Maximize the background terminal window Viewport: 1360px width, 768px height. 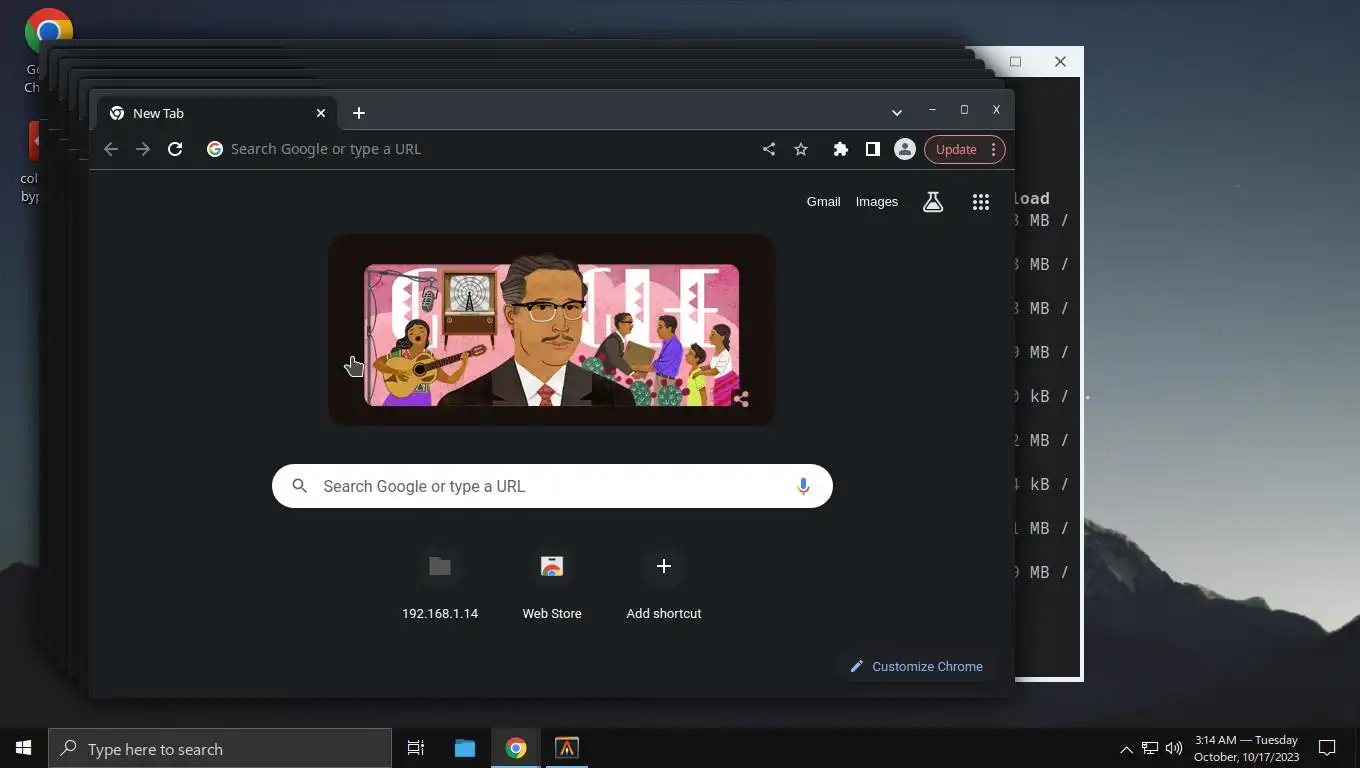[1015, 61]
